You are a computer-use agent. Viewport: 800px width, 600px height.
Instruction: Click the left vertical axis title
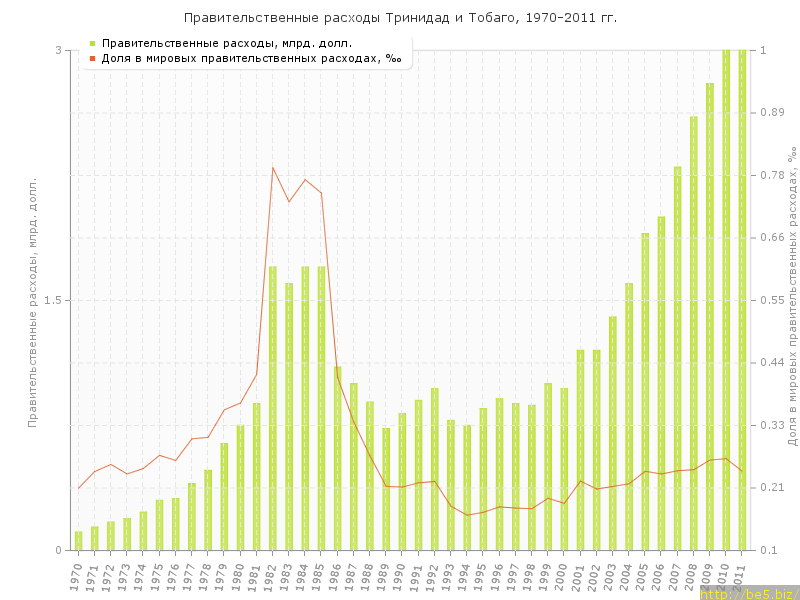(x=32, y=300)
